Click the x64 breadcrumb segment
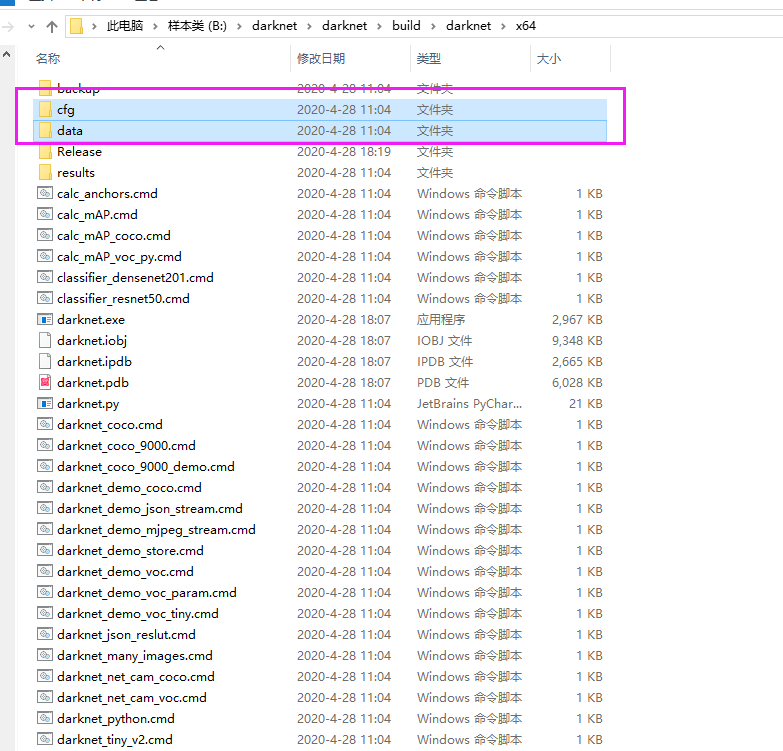Viewport: 783px width, 751px height. [526, 26]
